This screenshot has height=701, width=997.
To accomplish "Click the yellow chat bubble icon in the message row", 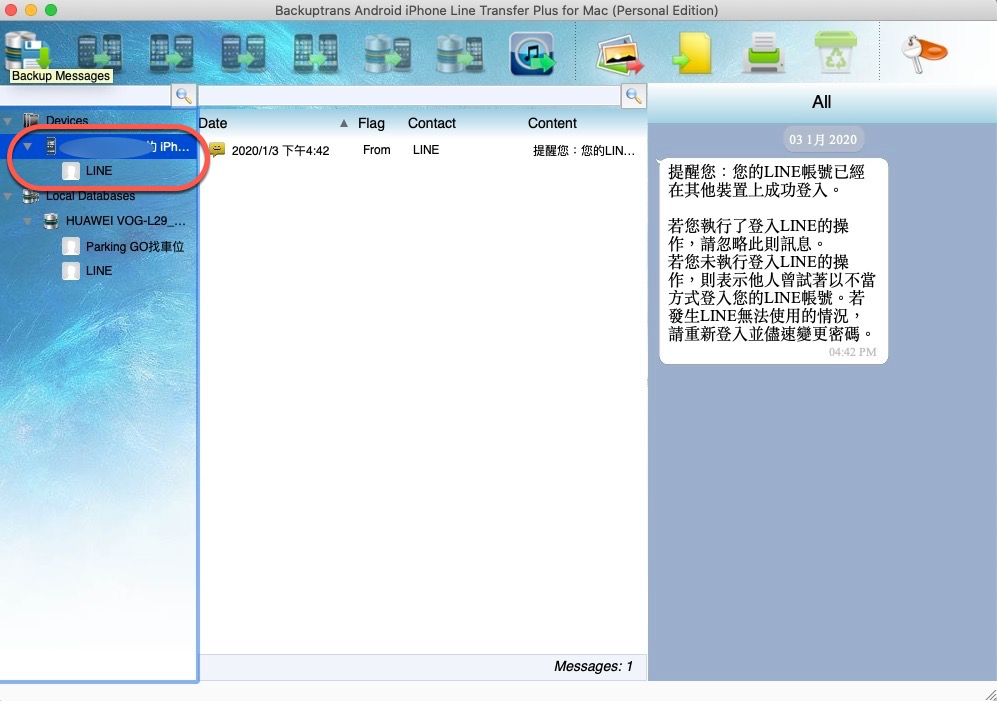I will coord(217,149).
